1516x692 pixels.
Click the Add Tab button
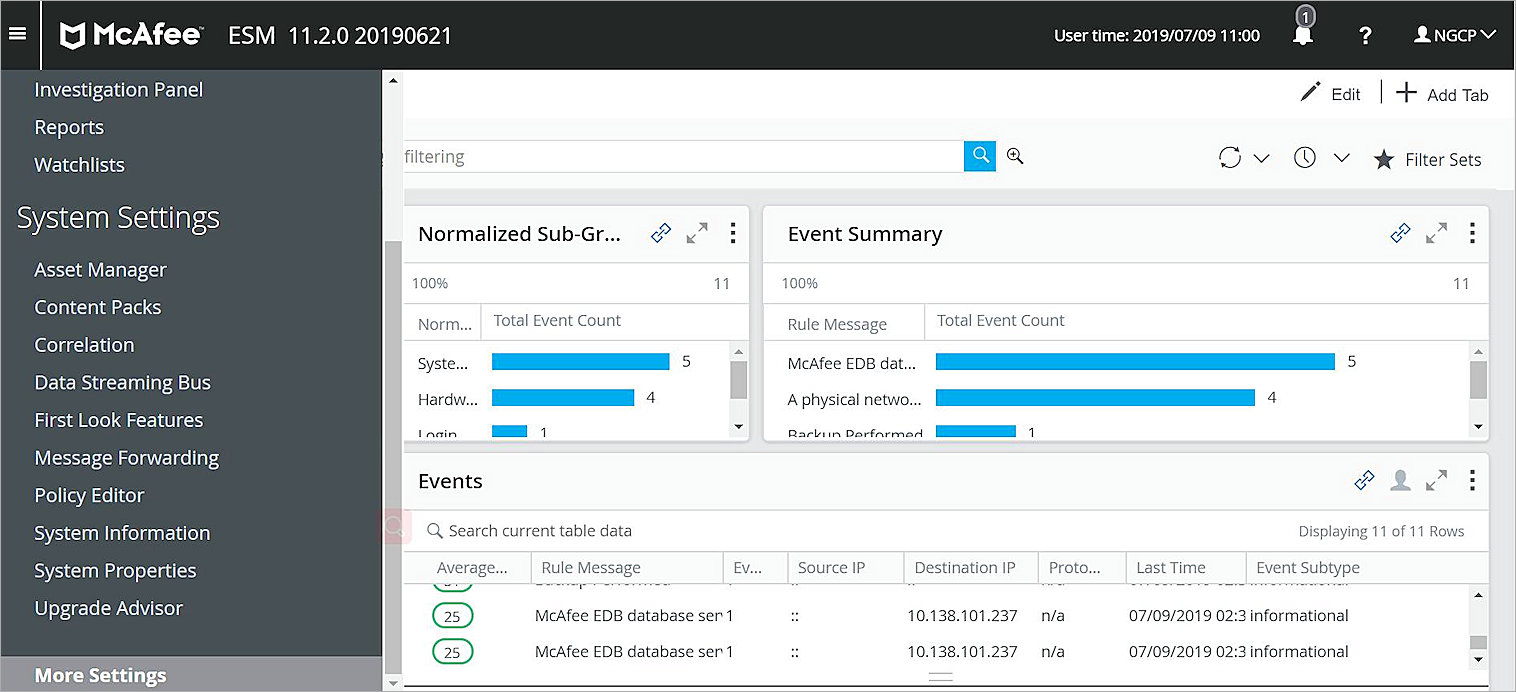tap(1442, 94)
